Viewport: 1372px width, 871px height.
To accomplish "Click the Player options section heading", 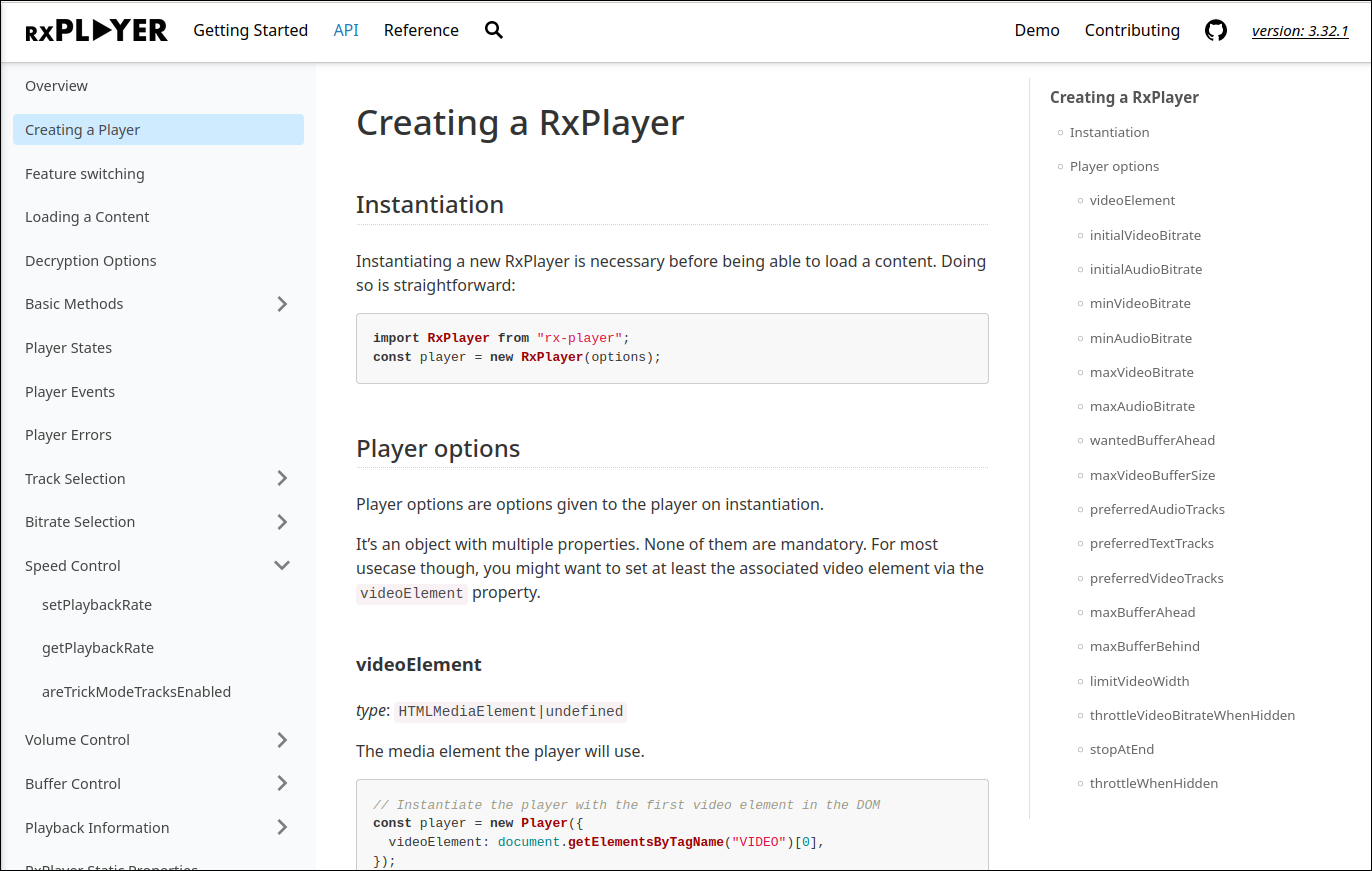I will click(x=438, y=448).
